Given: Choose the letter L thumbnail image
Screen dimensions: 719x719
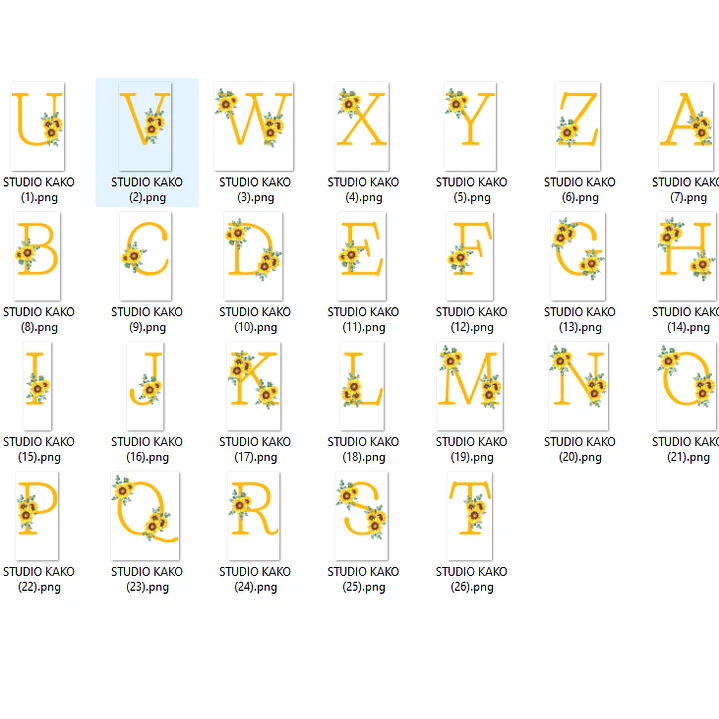Looking at the screenshot, I should 362,386.
